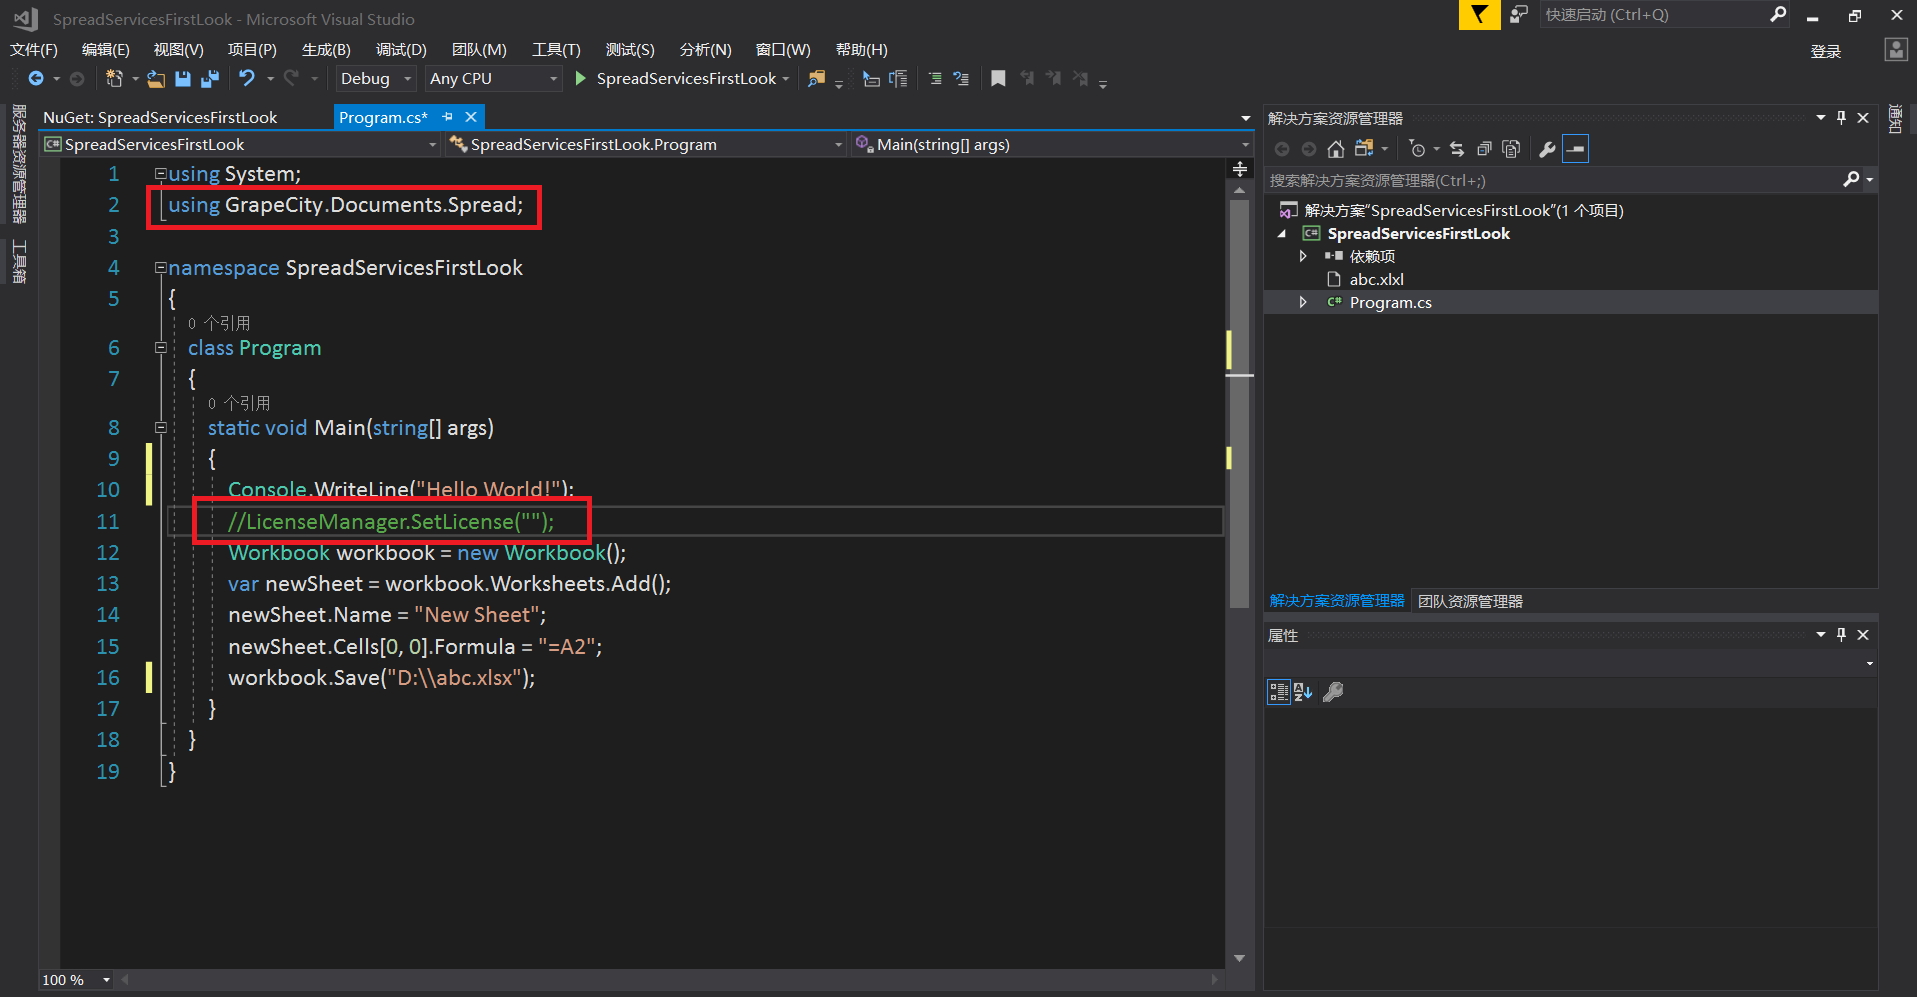
Task: Click Home icon in Solution Explorer toolbar
Action: (1335, 149)
